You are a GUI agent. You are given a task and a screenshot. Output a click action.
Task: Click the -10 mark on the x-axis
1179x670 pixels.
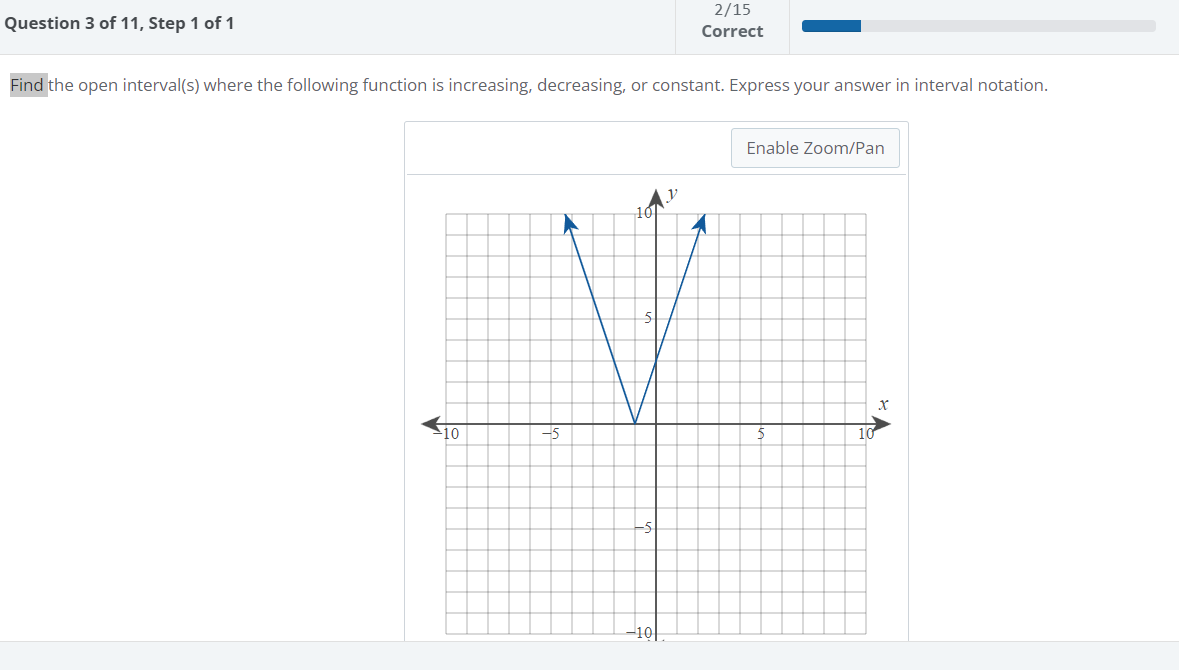coord(445,433)
